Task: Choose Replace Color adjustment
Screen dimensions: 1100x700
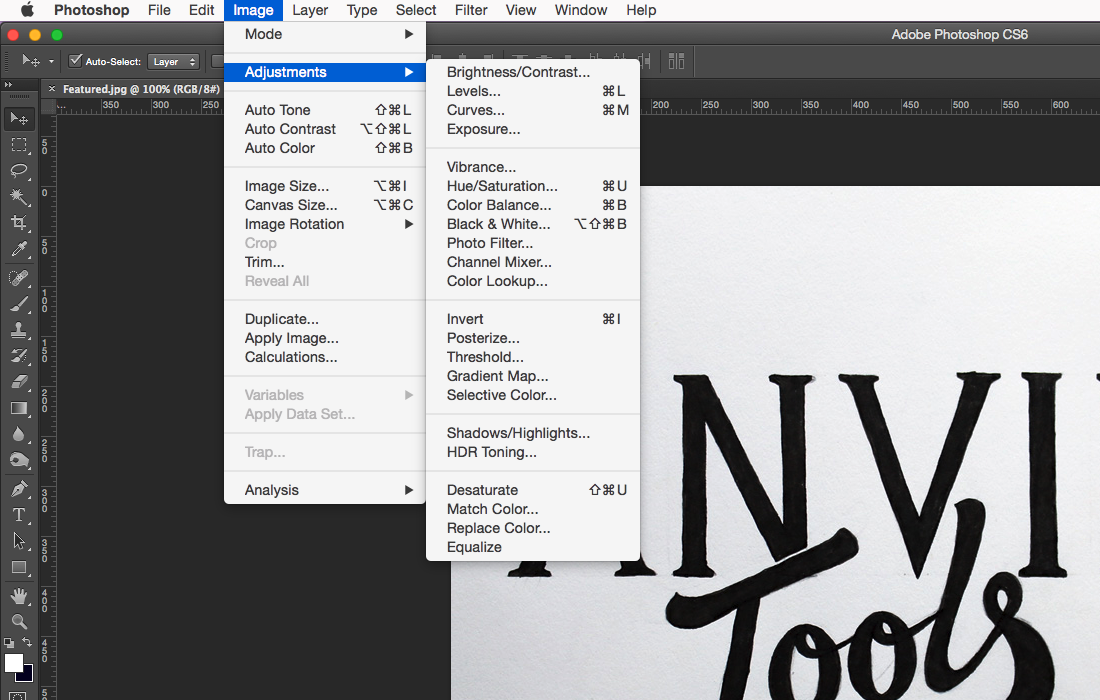Action: tap(533, 528)
